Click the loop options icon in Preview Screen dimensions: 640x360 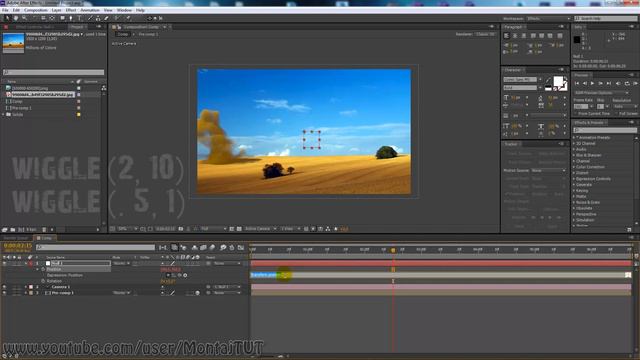pos(627,83)
